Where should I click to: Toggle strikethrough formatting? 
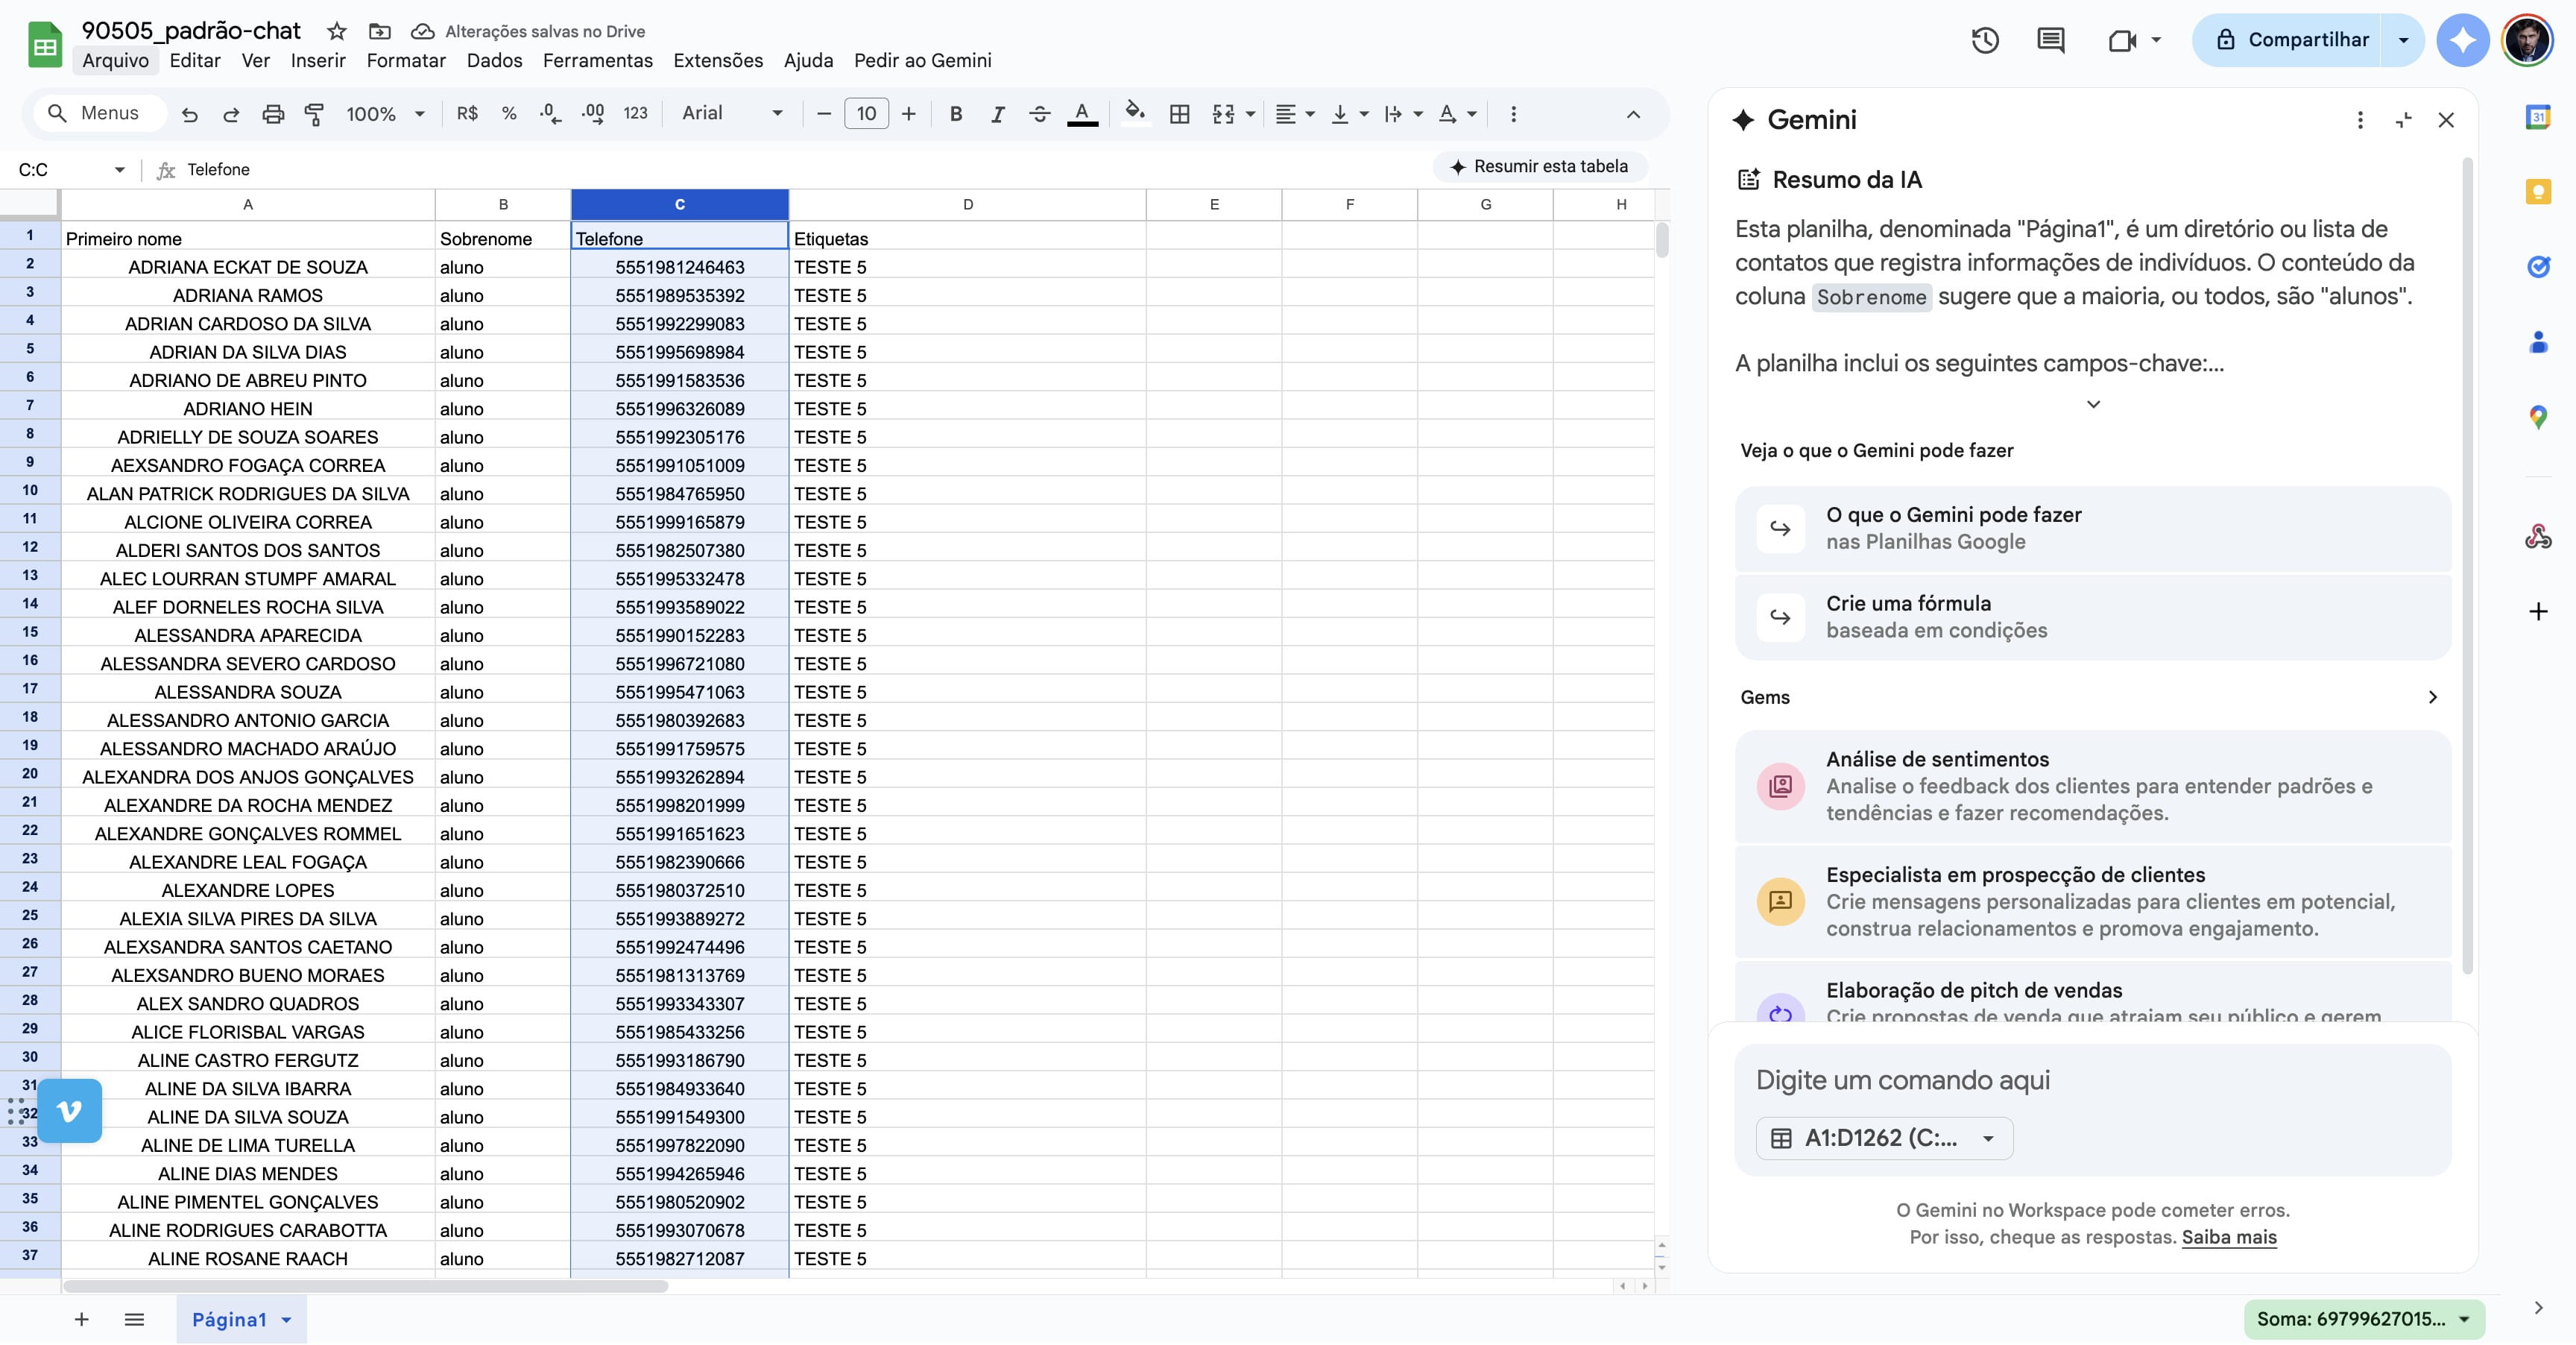pyautogui.click(x=1039, y=114)
